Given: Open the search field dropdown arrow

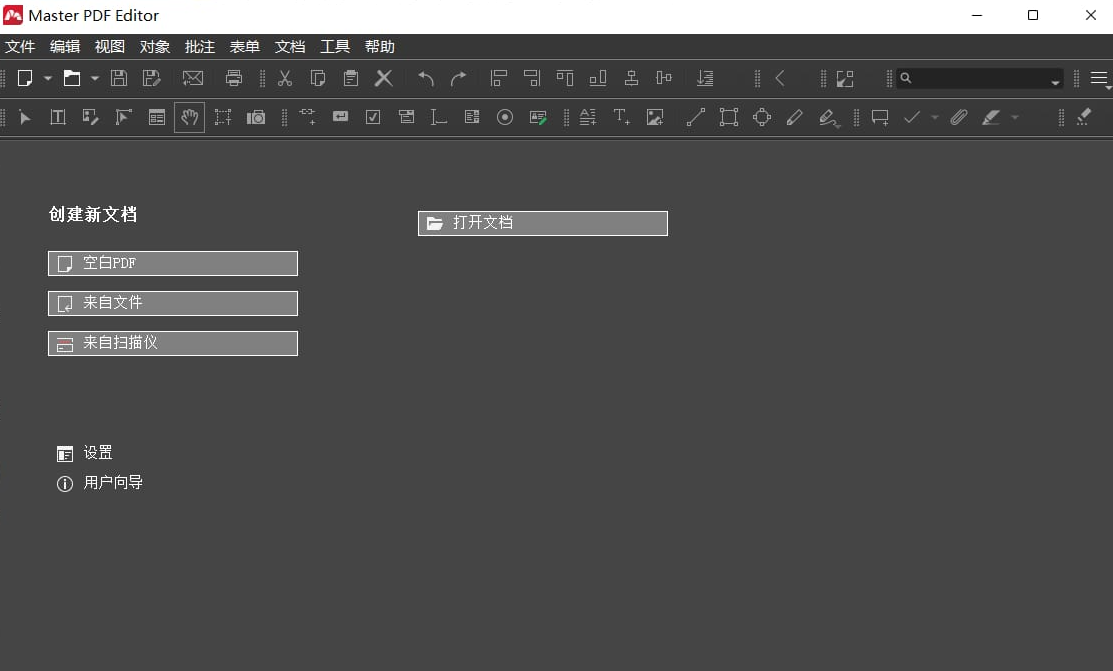Looking at the screenshot, I should tap(1056, 82).
